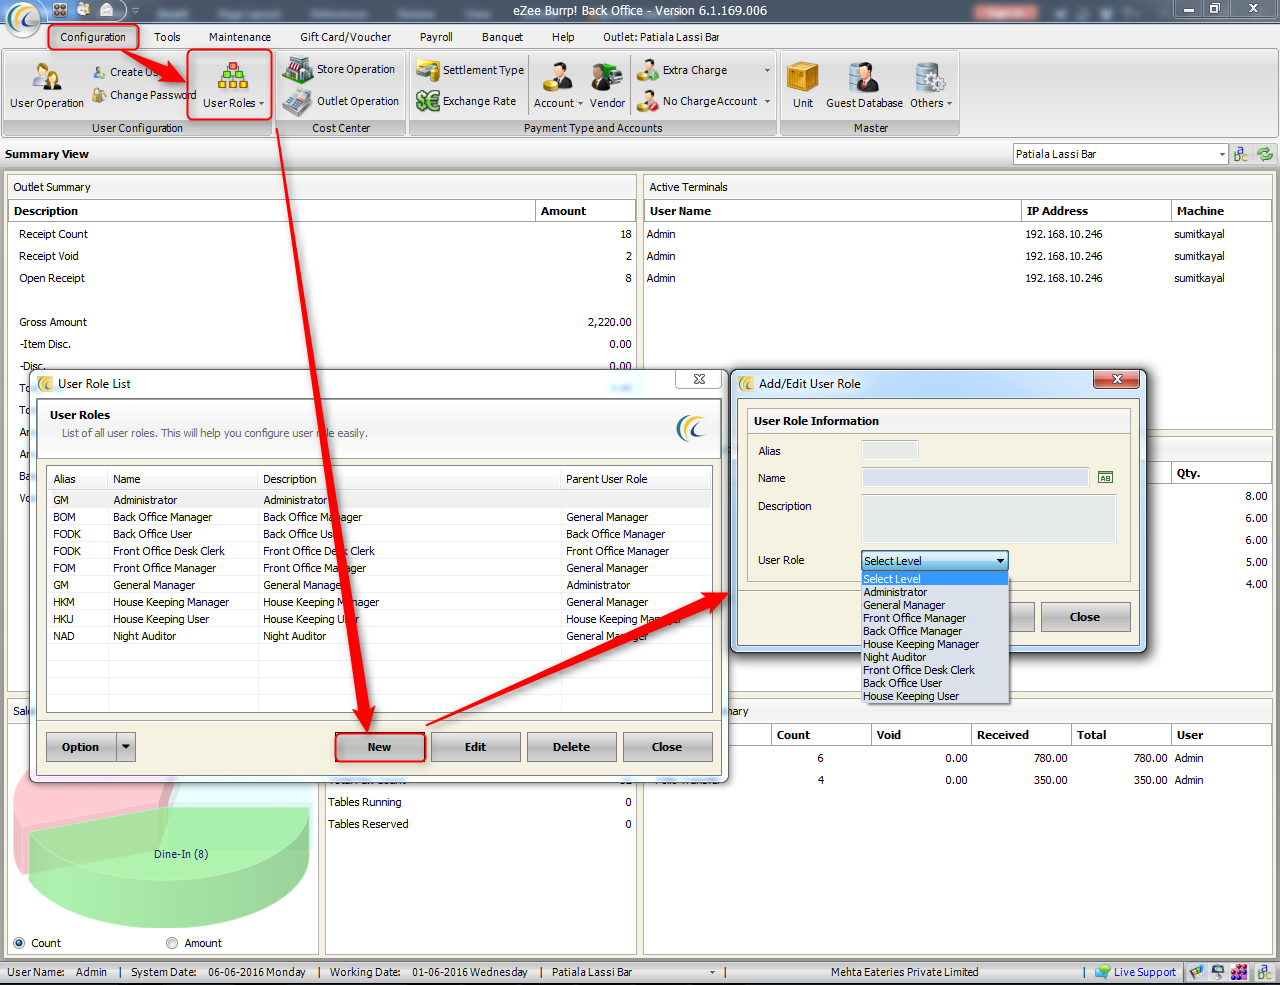Click the Option button
This screenshot has width=1280, height=985.
(x=81, y=747)
